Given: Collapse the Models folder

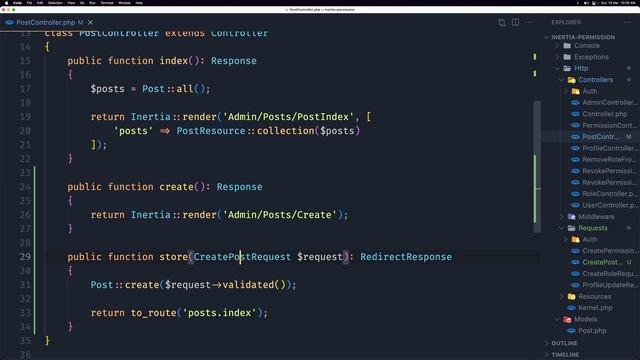Looking at the screenshot, I should tap(558, 319).
